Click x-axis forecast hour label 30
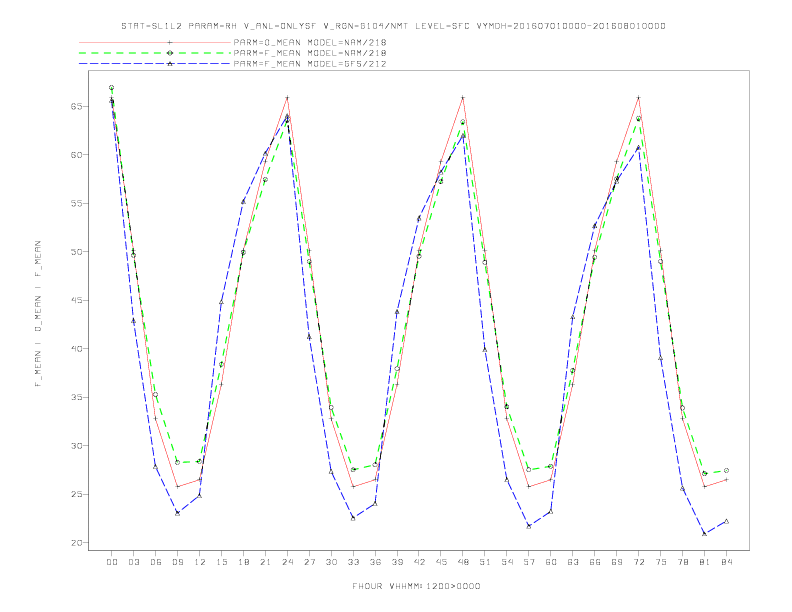792x612 pixels. (x=331, y=562)
